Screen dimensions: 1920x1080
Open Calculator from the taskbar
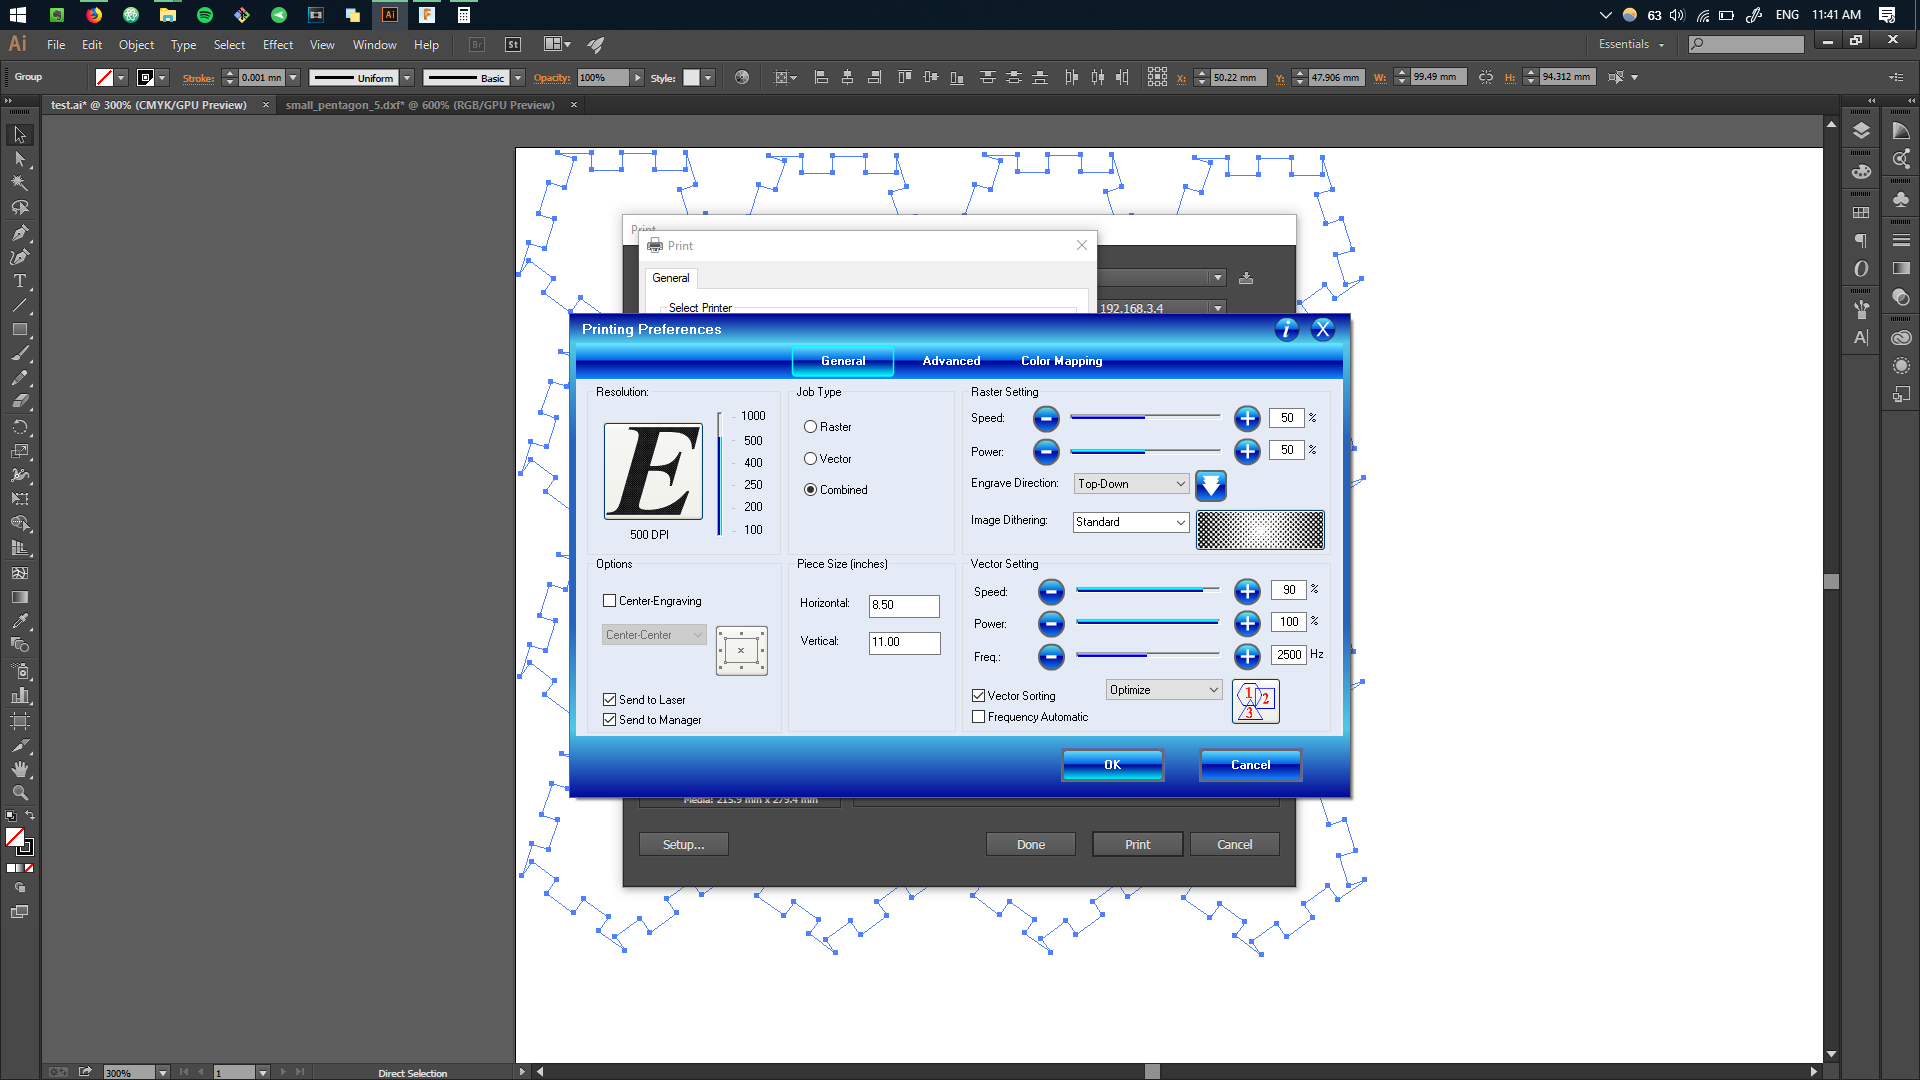463,15
